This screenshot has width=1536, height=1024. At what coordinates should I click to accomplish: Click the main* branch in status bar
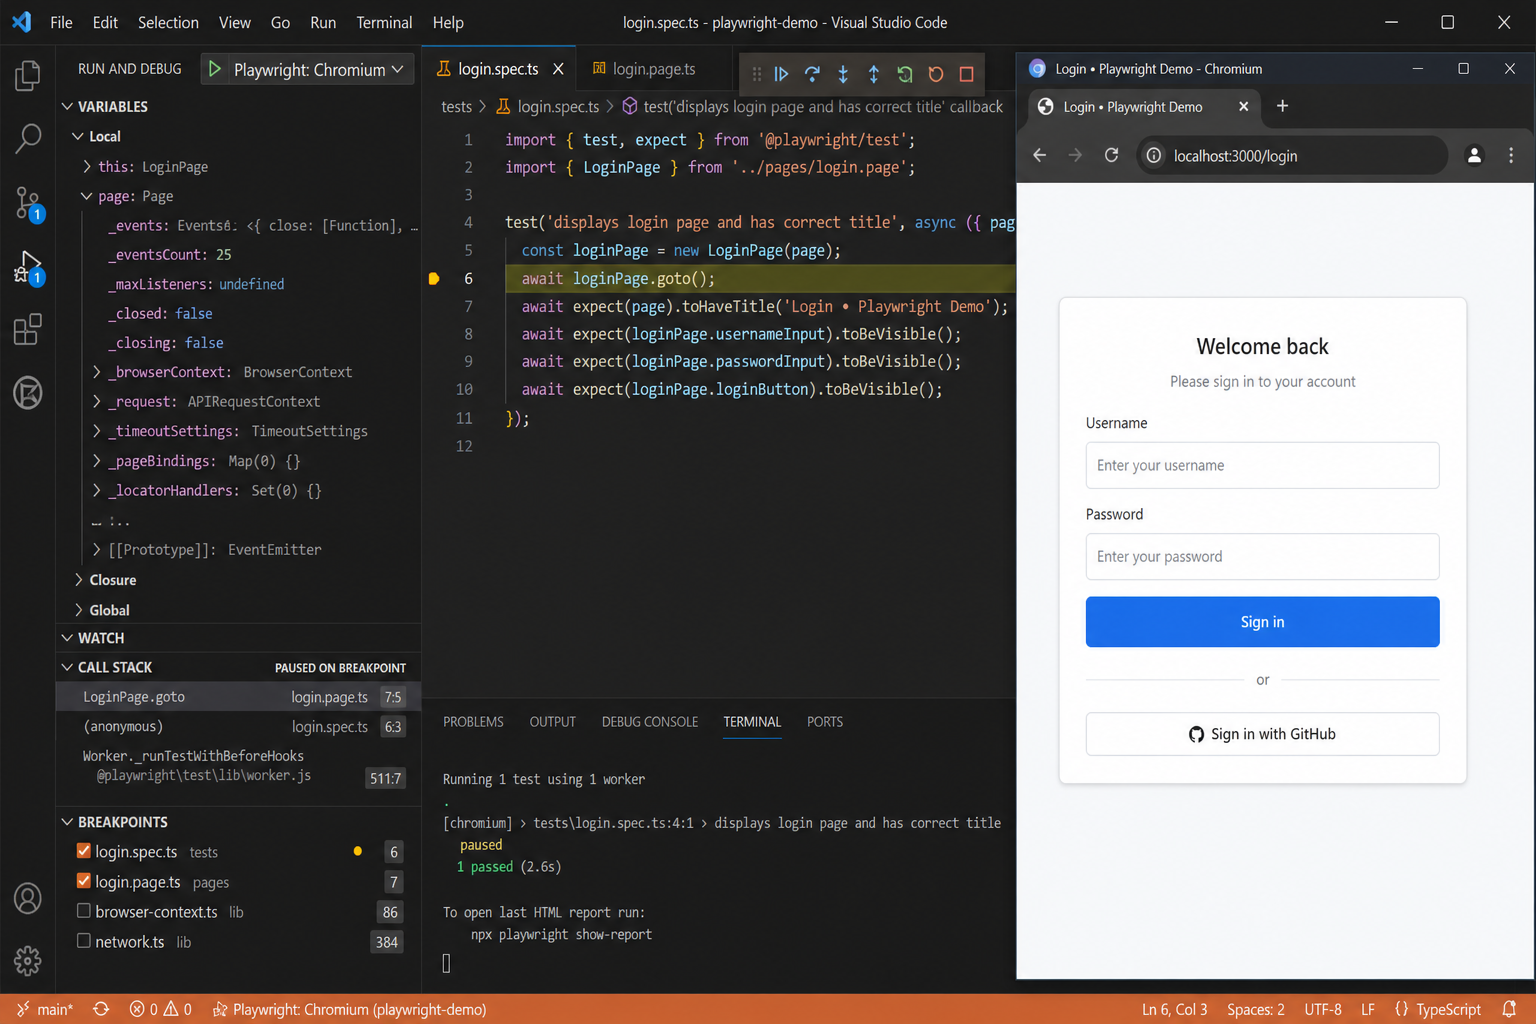point(46,1009)
